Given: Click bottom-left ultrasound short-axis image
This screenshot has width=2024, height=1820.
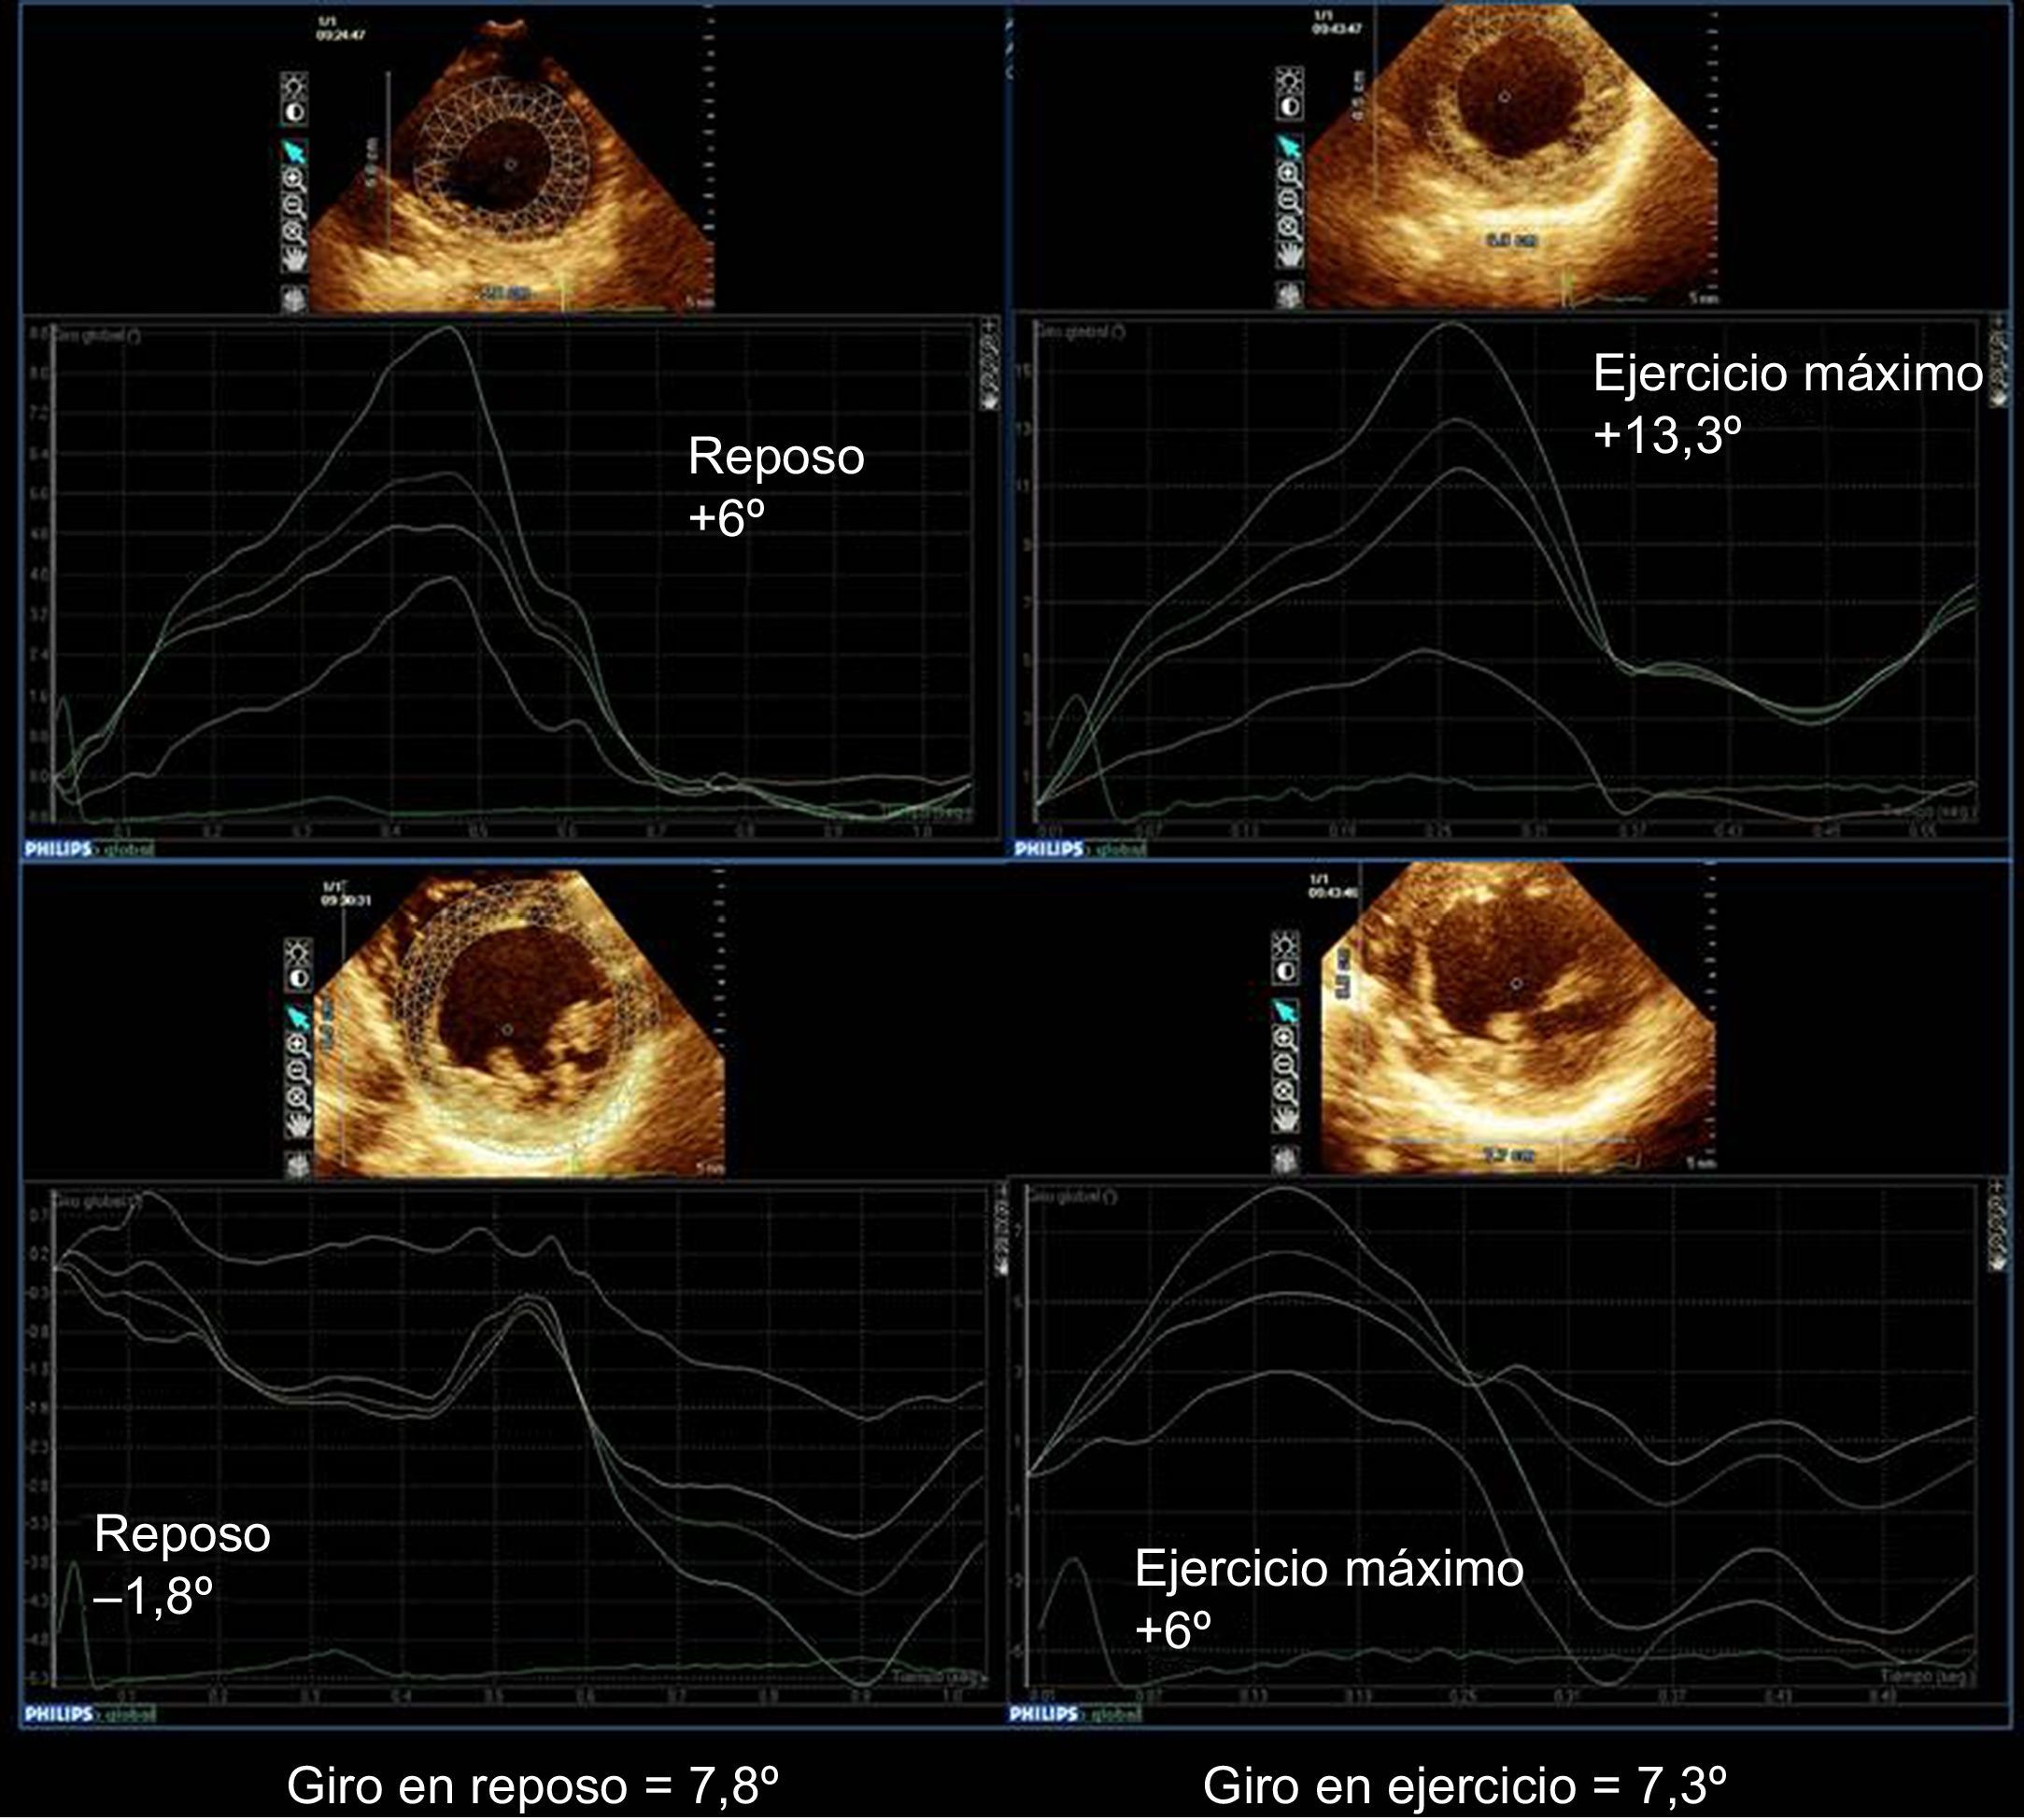Looking at the screenshot, I should coord(520,1025).
